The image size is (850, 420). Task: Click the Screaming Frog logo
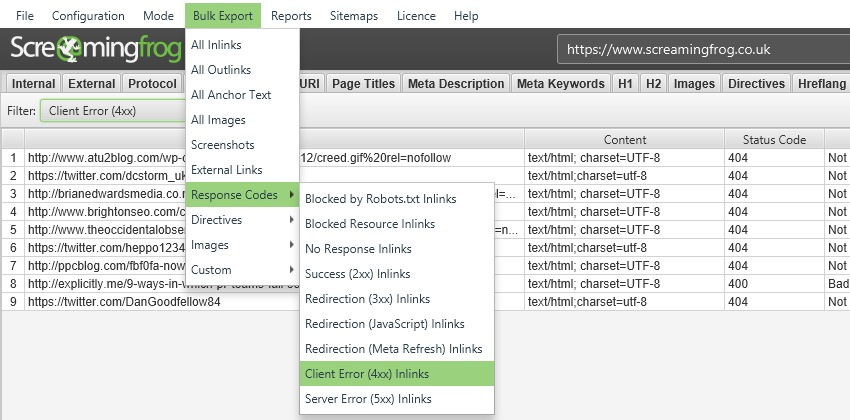pos(95,49)
